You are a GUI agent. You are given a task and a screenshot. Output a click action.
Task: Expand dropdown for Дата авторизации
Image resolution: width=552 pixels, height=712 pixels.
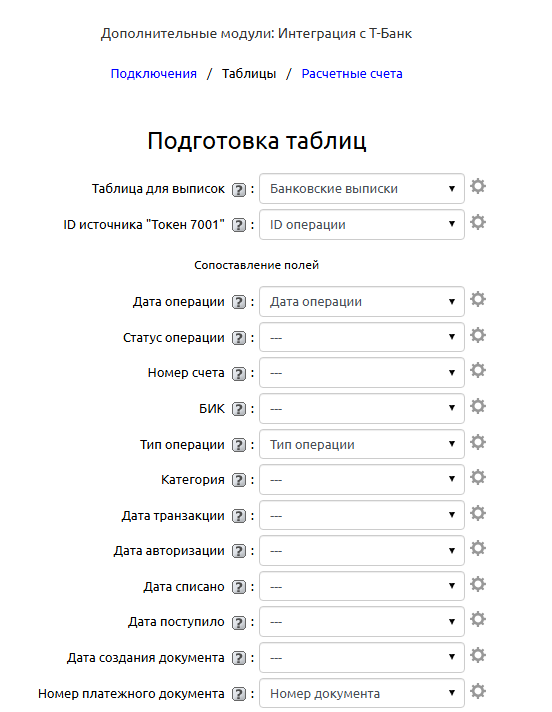coord(362,551)
